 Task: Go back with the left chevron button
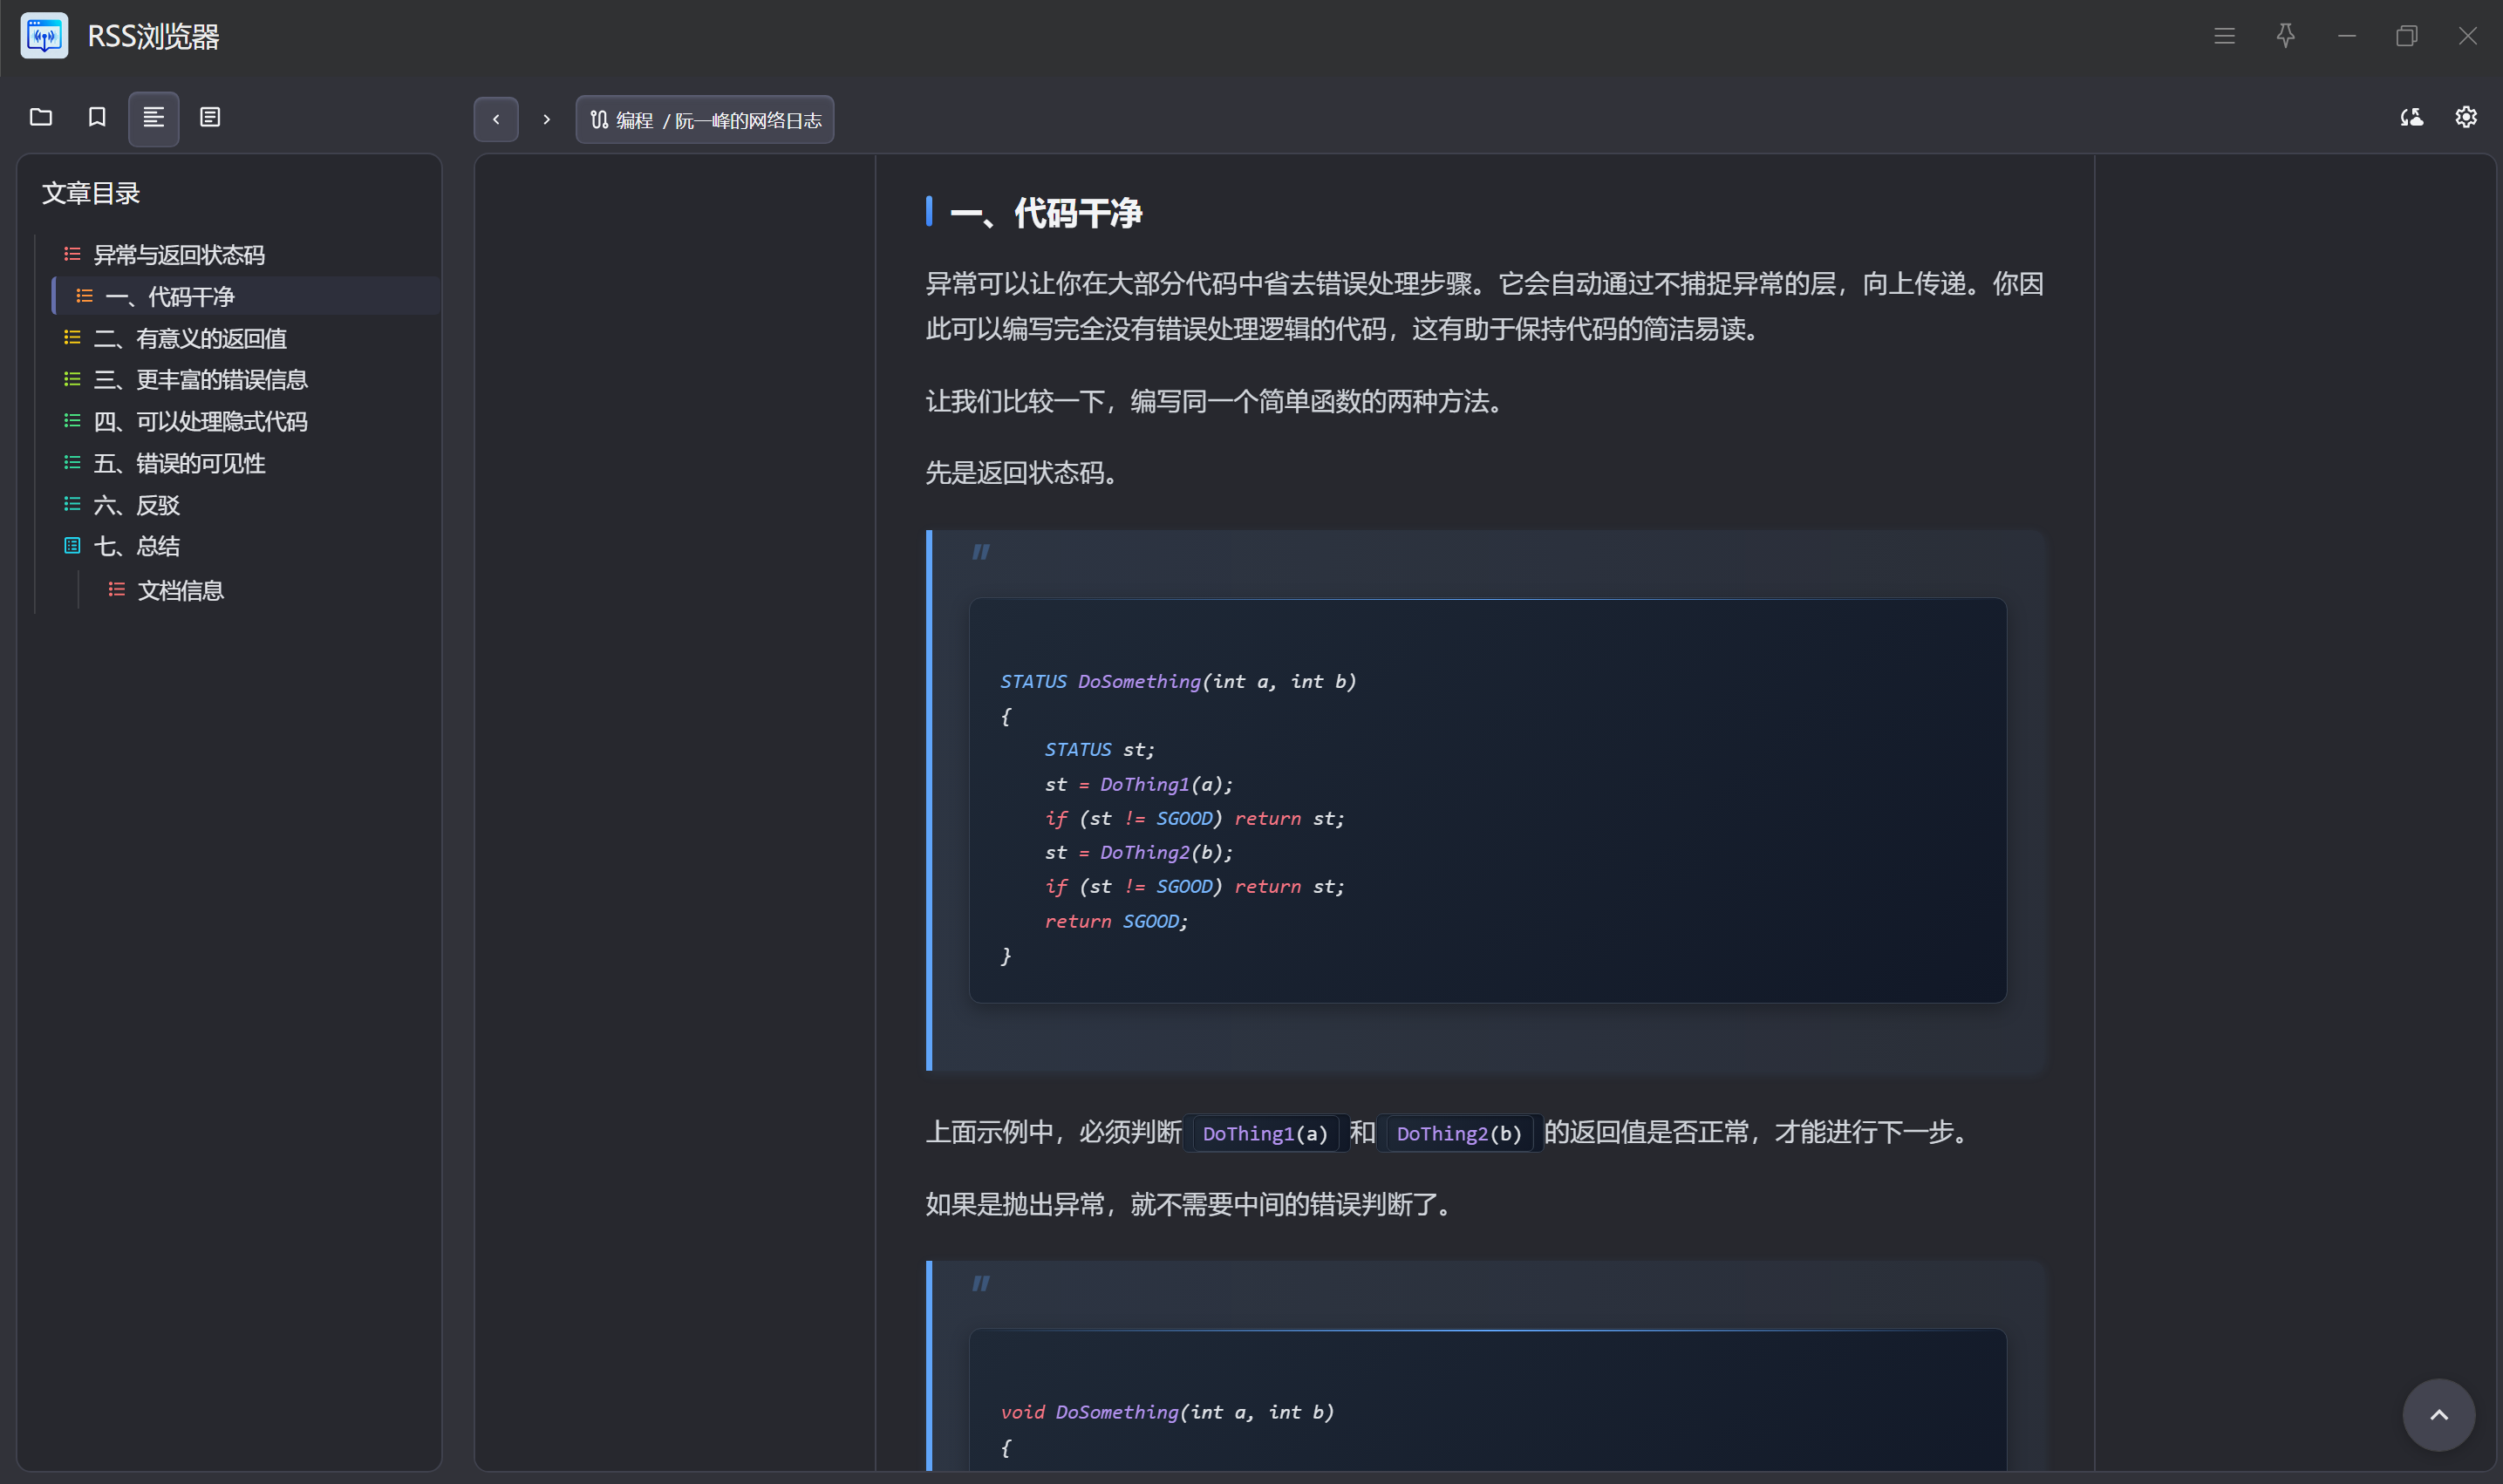pyautogui.click(x=496, y=120)
